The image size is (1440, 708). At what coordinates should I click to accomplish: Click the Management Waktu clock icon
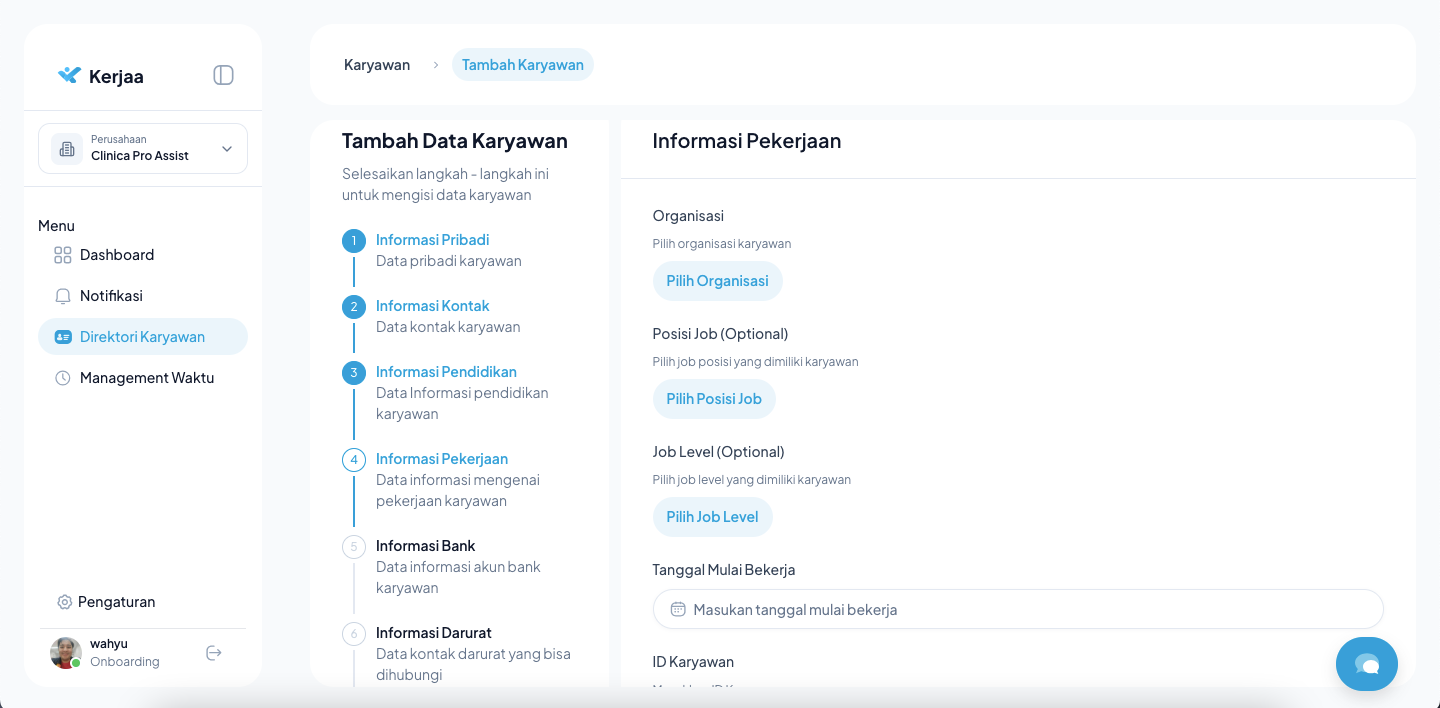tap(63, 378)
